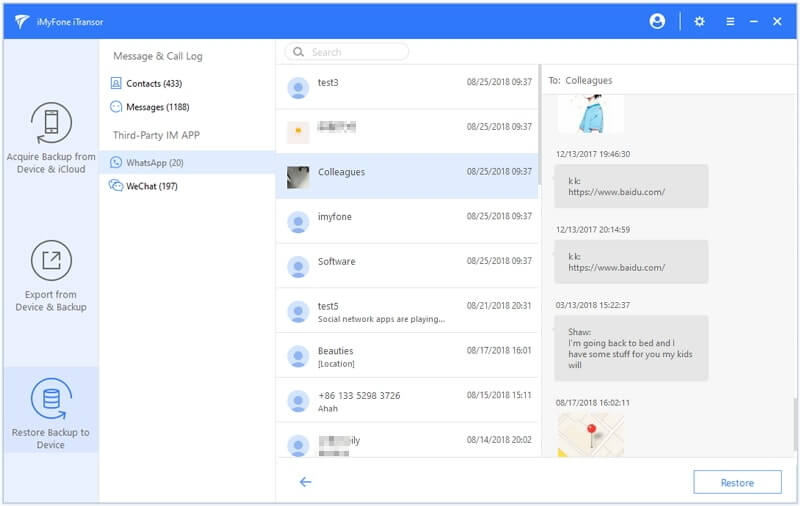Image resolution: width=800 pixels, height=506 pixels.
Task: Click the iMyFone iTransor logo
Action: click(x=21, y=21)
